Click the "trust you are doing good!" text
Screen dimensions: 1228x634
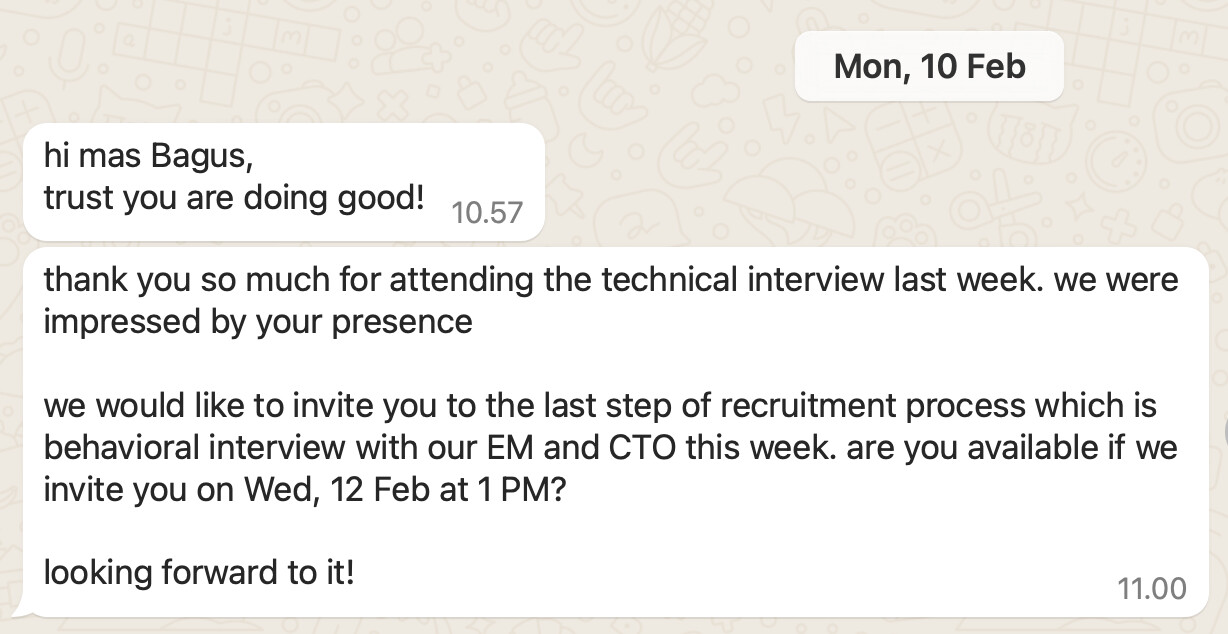pyautogui.click(x=235, y=198)
